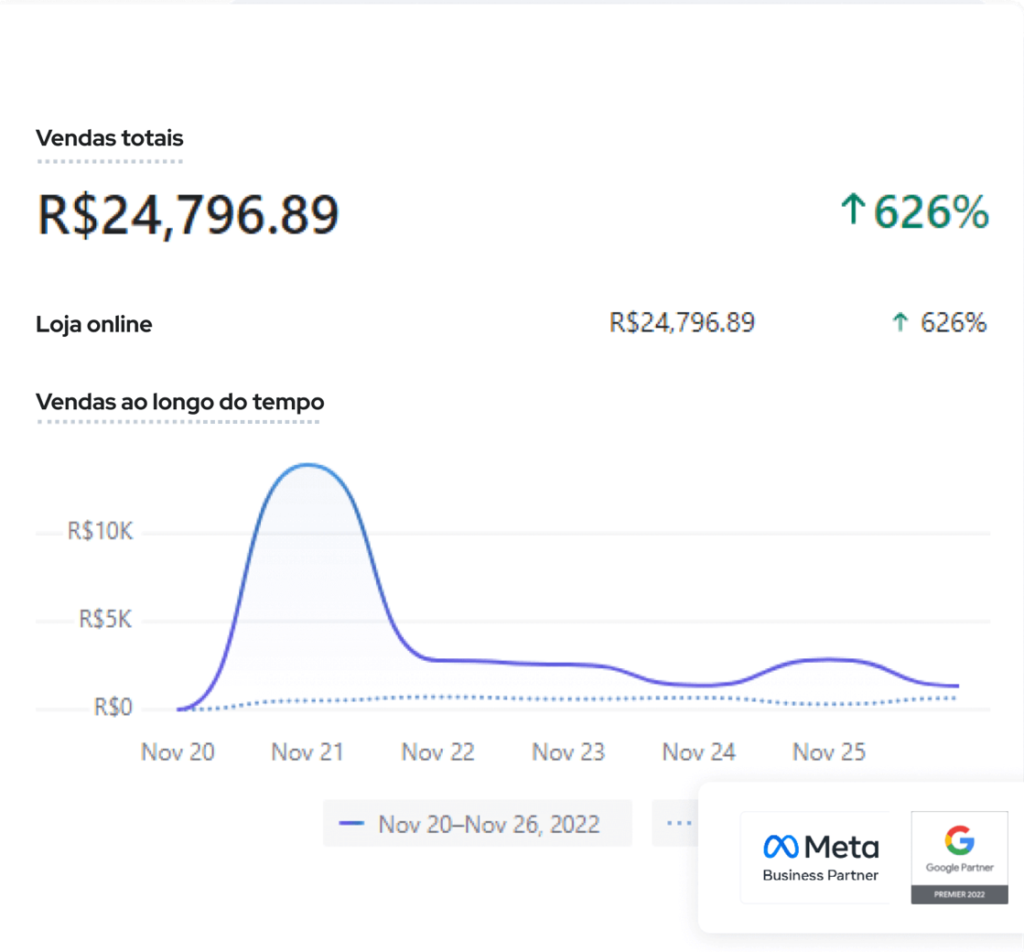Image resolution: width=1024 pixels, height=952 pixels.
Task: Click the PREMIER 2022 badge strip
Action: pyautogui.click(x=959, y=895)
